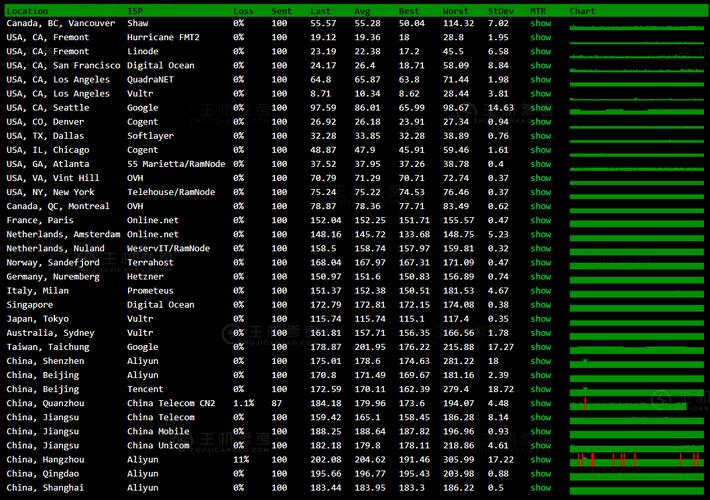The width and height of the screenshot is (710, 500).
Task: Click the '11%' loss value
Action: (x=241, y=459)
